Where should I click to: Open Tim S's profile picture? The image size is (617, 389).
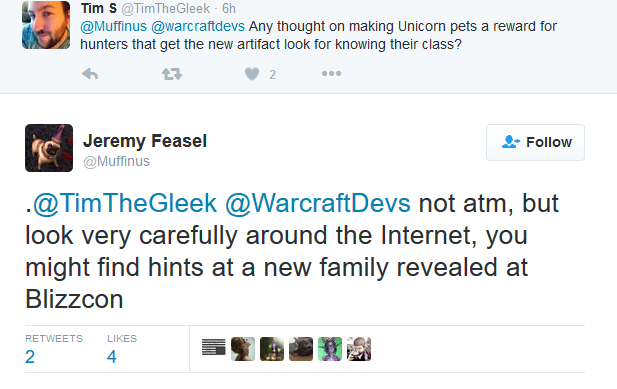[x=46, y=25]
